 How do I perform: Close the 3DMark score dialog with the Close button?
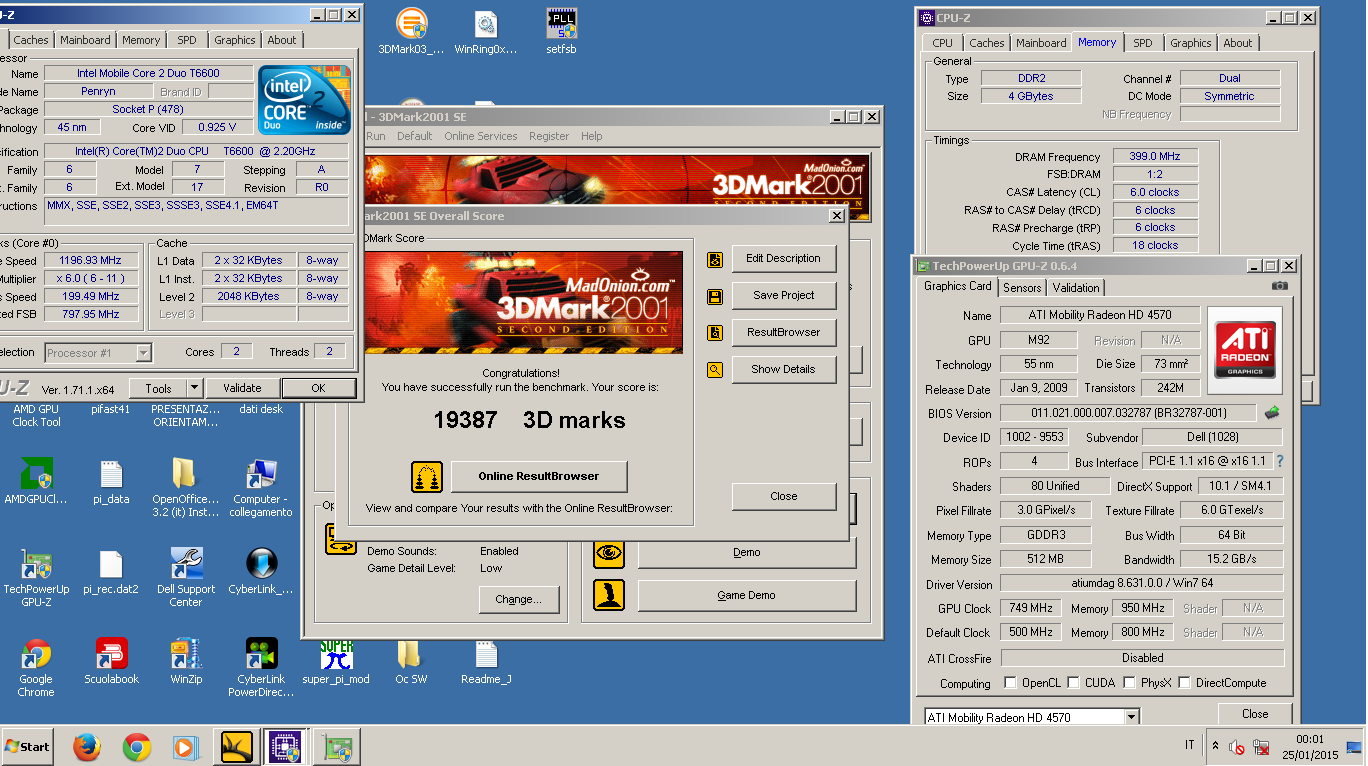click(x=783, y=496)
